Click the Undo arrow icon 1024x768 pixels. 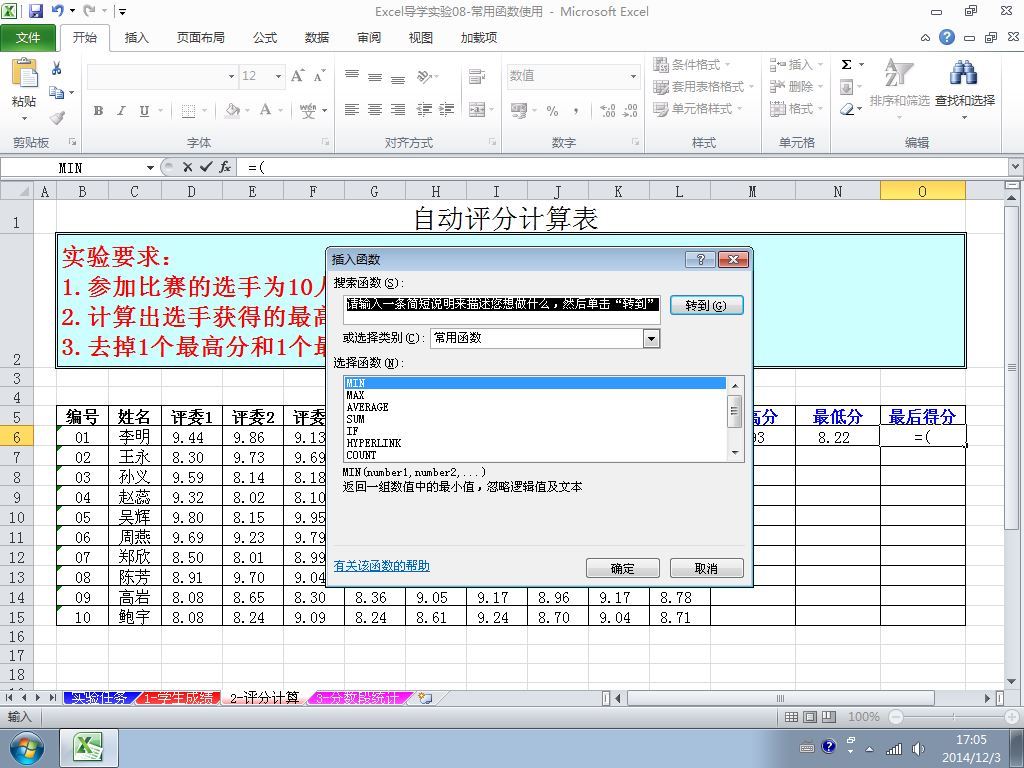[x=57, y=10]
